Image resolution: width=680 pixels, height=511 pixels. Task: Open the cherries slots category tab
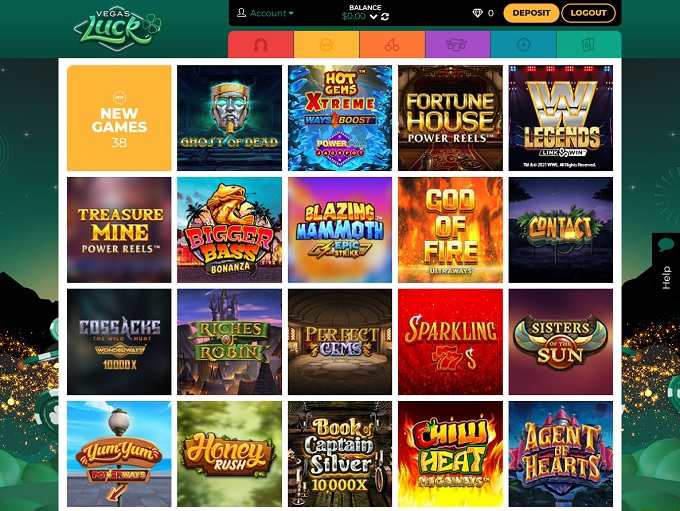coord(392,45)
